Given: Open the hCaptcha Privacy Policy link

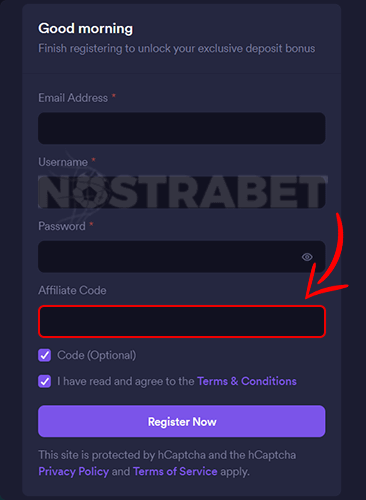Looking at the screenshot, I should pos(74,471).
